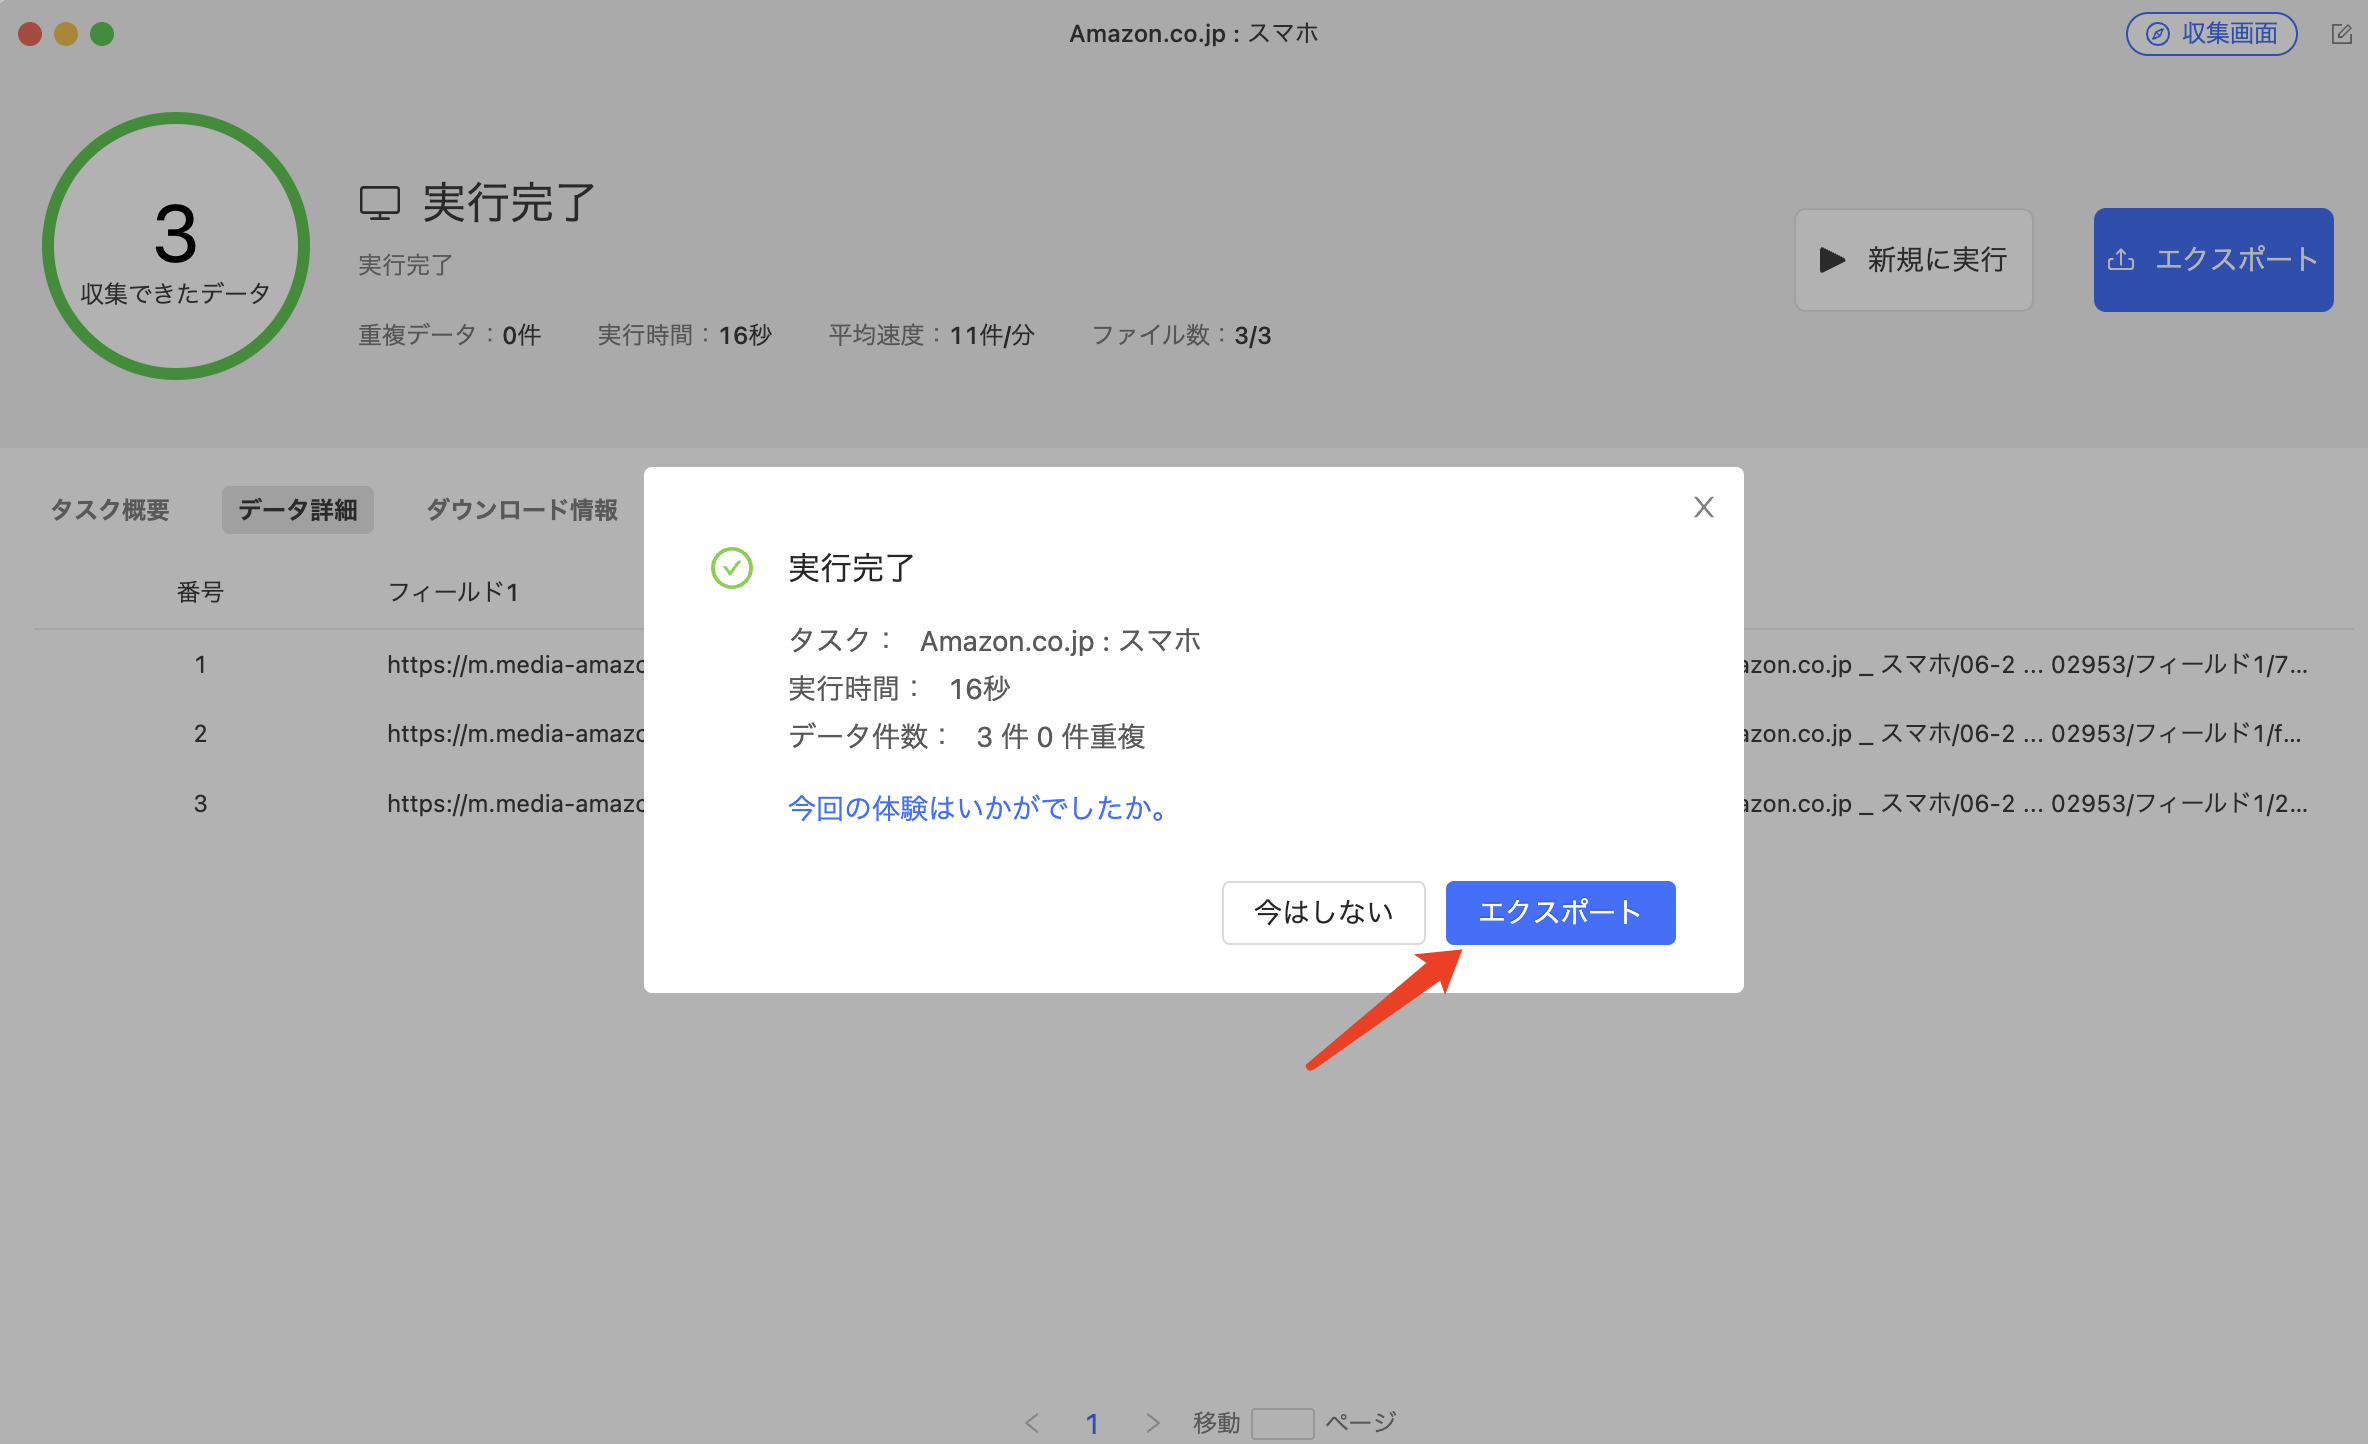Click the upload icon on the header エクスポート button
Screen dimensions: 2368x1444
[x=2121, y=260]
